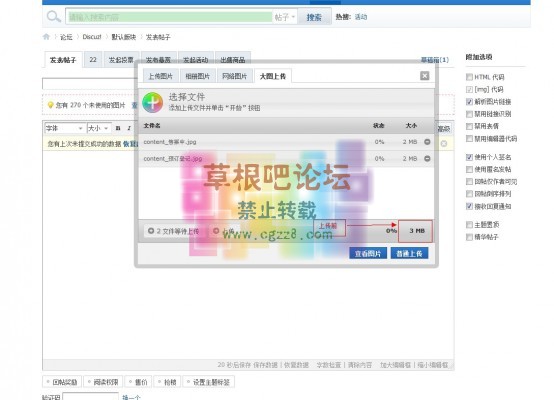Dismiss the yellow unsaved-data notice
Viewport: 554px width, 400px height.
(x=444, y=143)
